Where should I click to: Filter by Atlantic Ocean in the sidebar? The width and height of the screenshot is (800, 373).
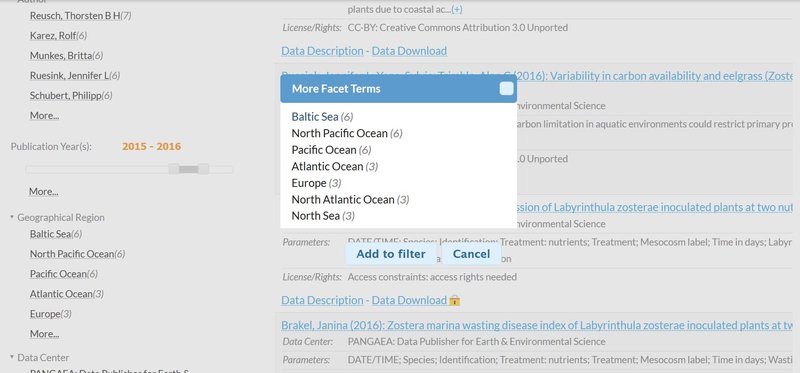coord(61,294)
